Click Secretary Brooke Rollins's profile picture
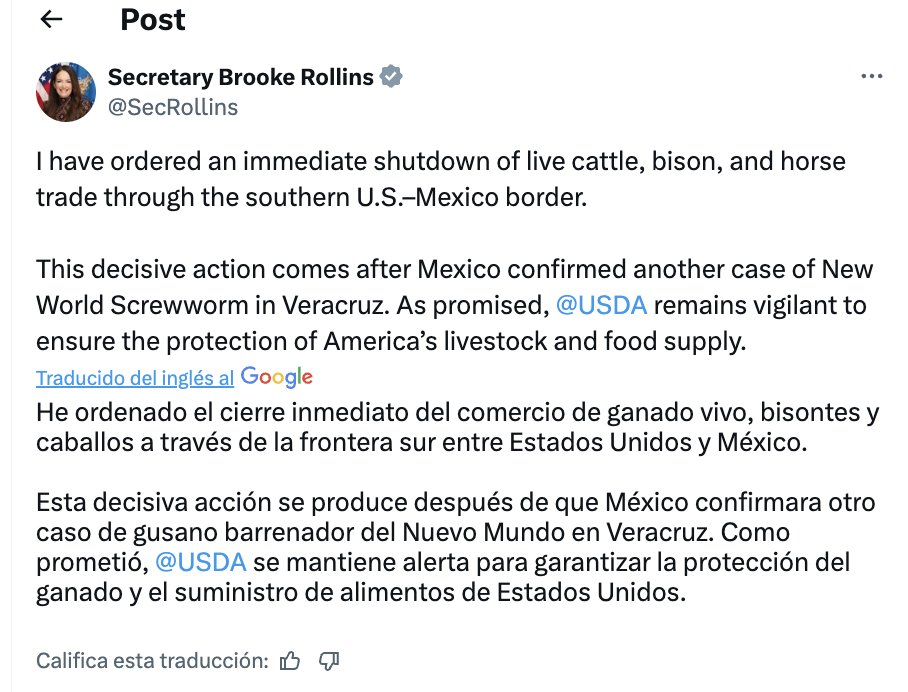 (65, 91)
